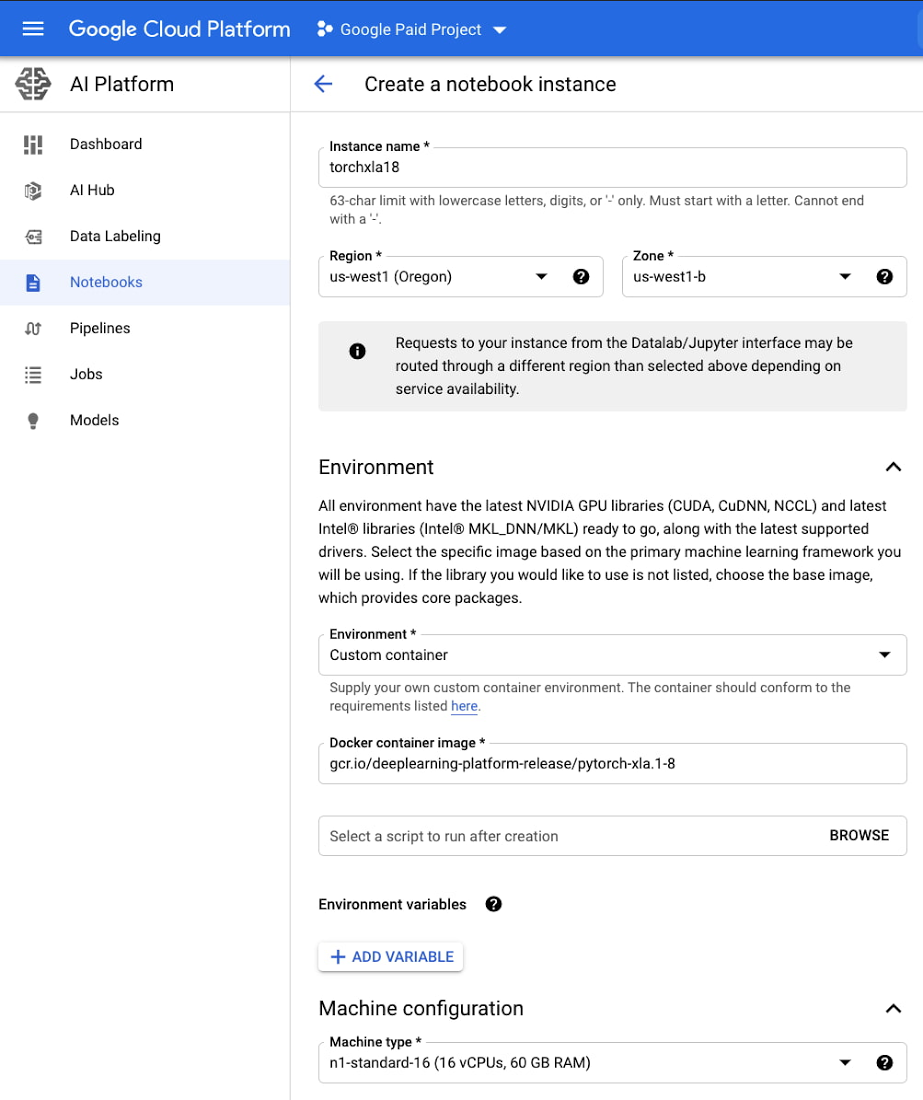
Task: Click the Environment variables help icon
Action: pos(494,904)
